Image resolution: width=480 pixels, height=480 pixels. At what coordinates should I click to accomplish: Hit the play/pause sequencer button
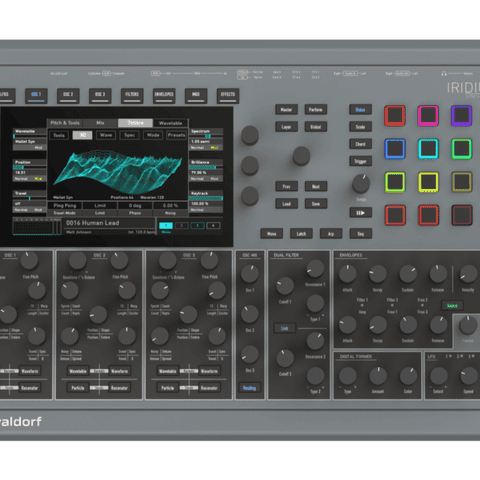360,213
